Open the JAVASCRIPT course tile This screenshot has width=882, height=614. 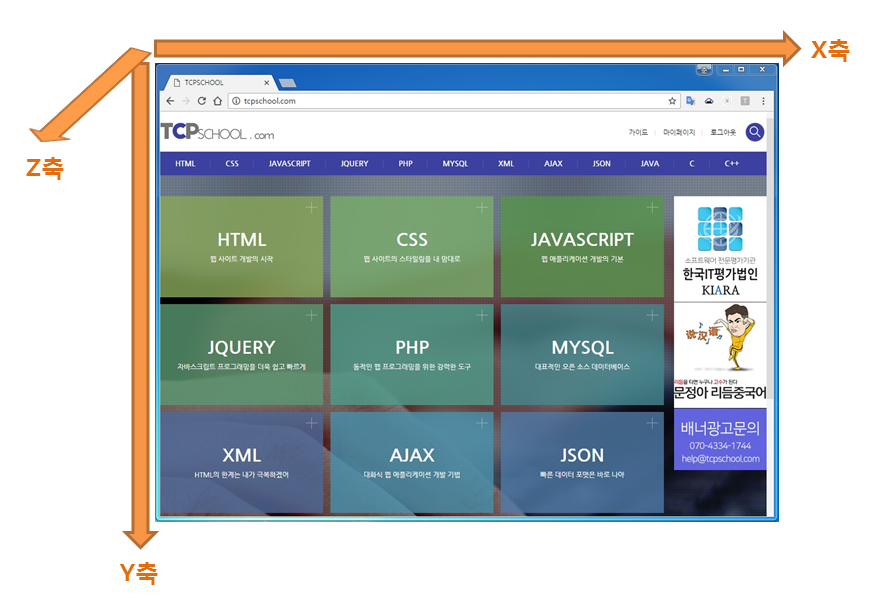point(582,246)
